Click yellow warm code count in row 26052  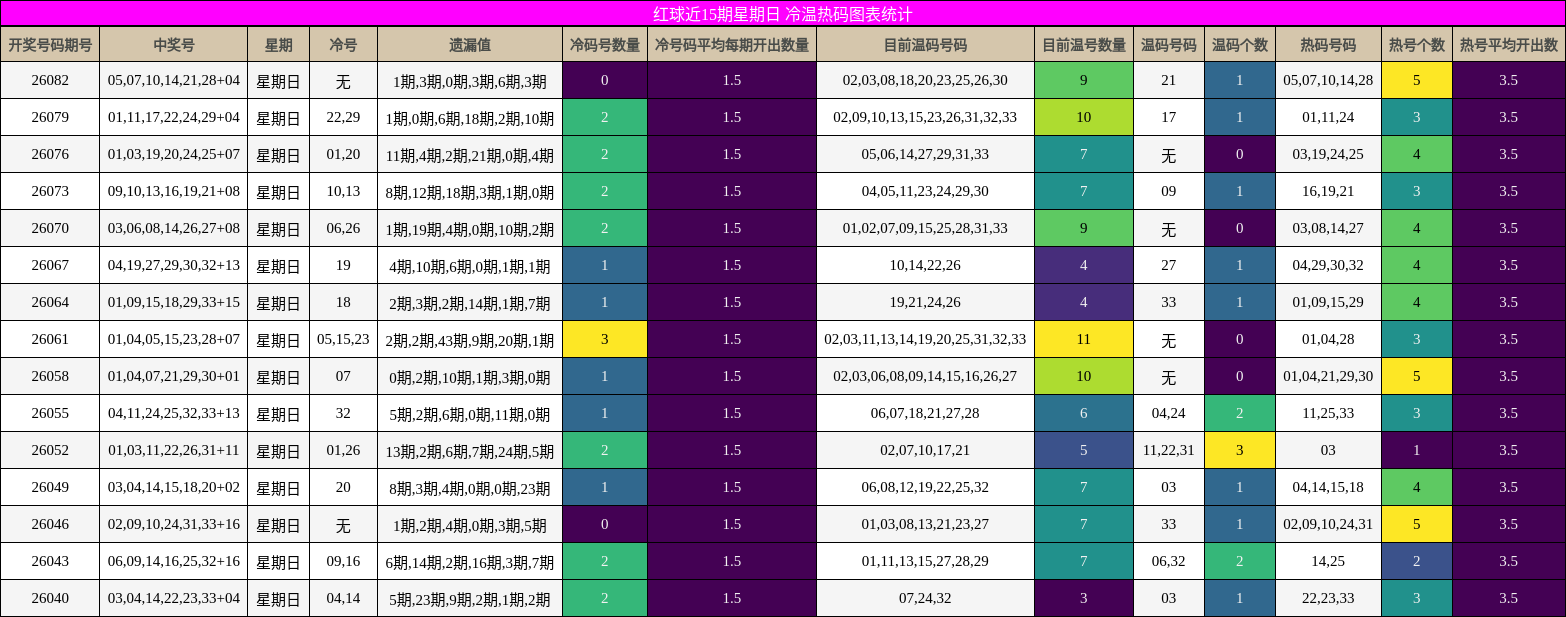click(1240, 450)
